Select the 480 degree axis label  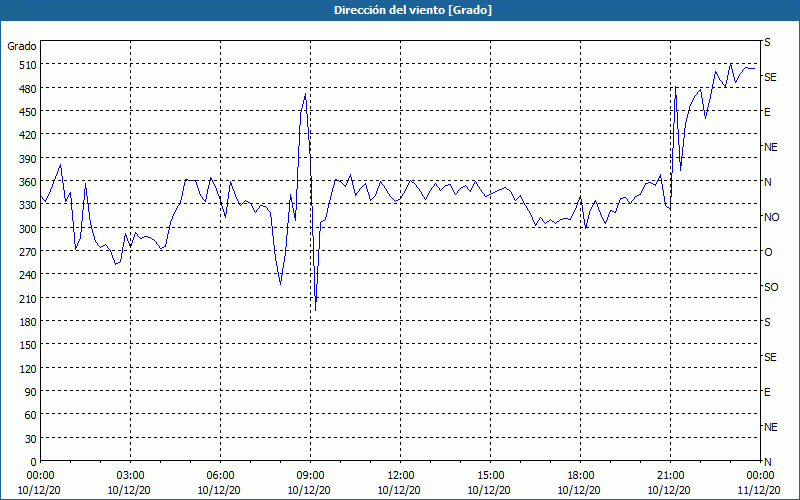pos(28,88)
